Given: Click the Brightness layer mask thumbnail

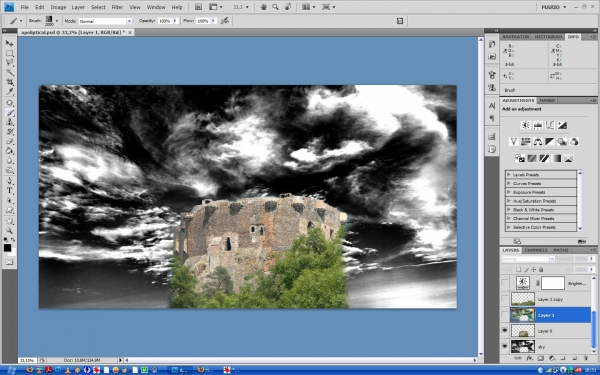Looking at the screenshot, I should point(553,283).
